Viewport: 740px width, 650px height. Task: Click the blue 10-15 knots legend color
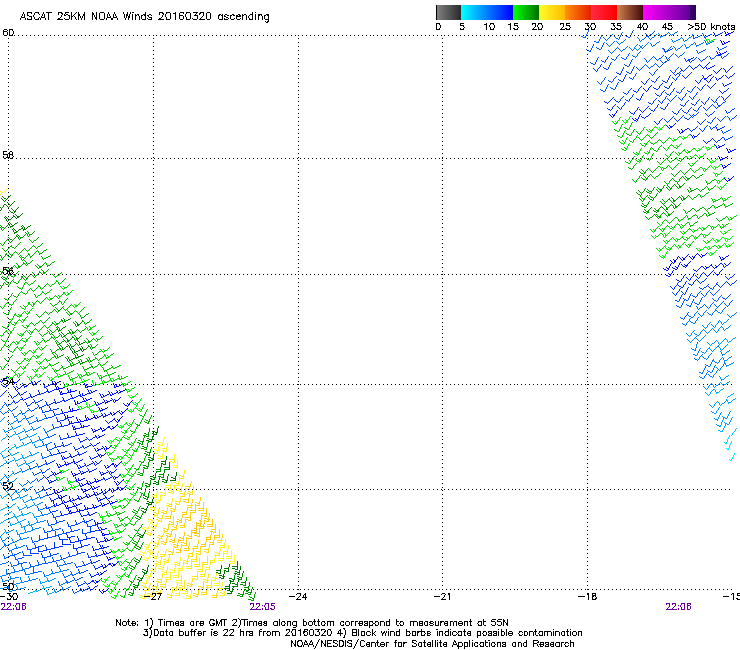pyautogui.click(x=500, y=12)
